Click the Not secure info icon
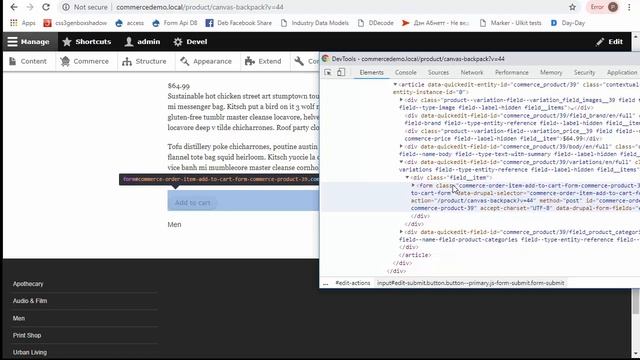640x360 pixels. point(66,7)
